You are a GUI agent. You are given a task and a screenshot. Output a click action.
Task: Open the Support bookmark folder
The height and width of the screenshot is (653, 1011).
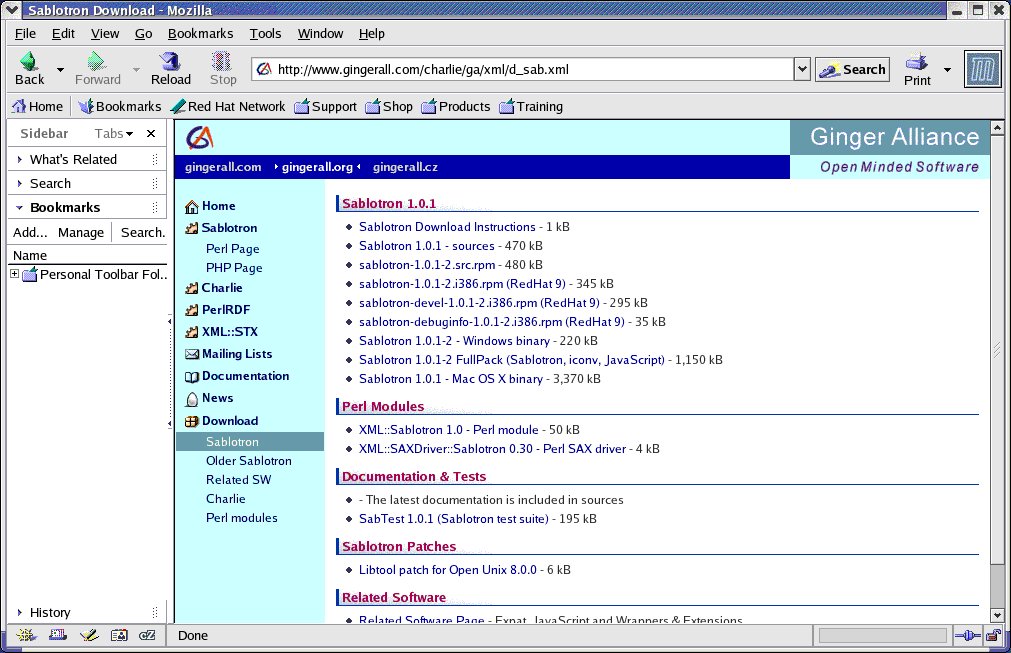(x=326, y=106)
